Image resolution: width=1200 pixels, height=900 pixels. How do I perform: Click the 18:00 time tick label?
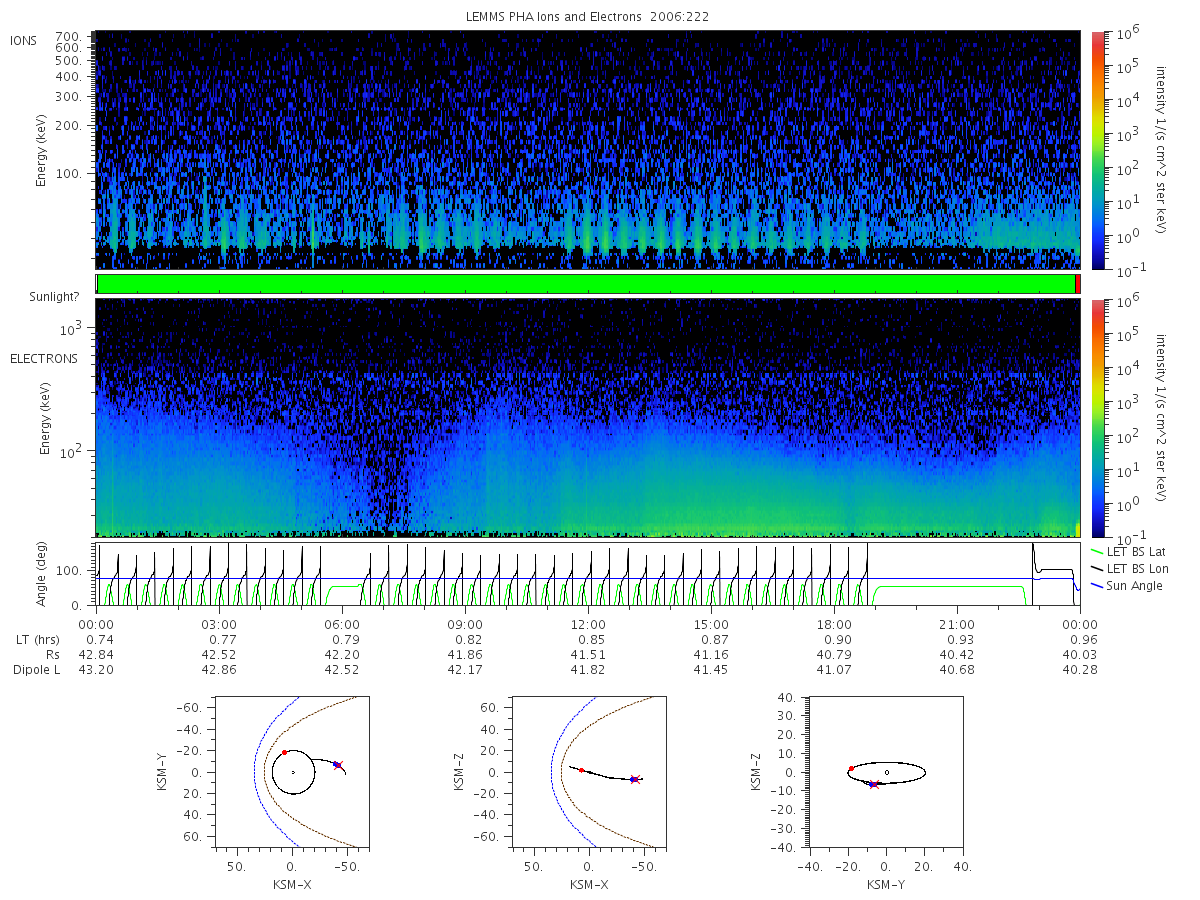834,624
